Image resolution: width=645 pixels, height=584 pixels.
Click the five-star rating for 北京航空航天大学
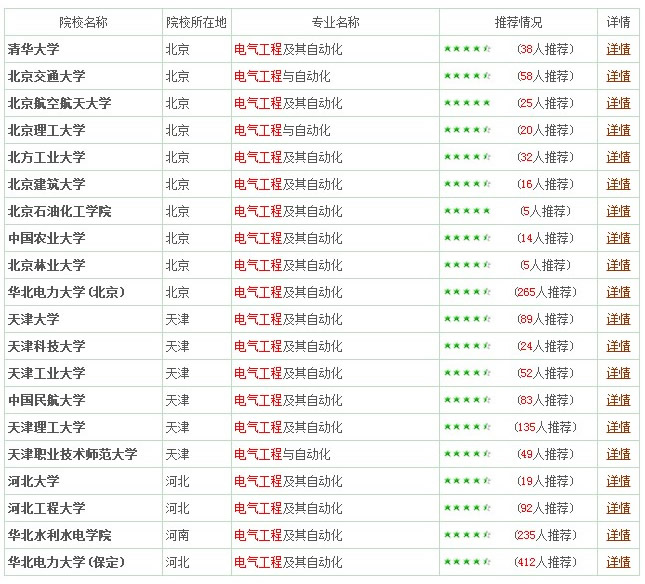[x=467, y=103]
